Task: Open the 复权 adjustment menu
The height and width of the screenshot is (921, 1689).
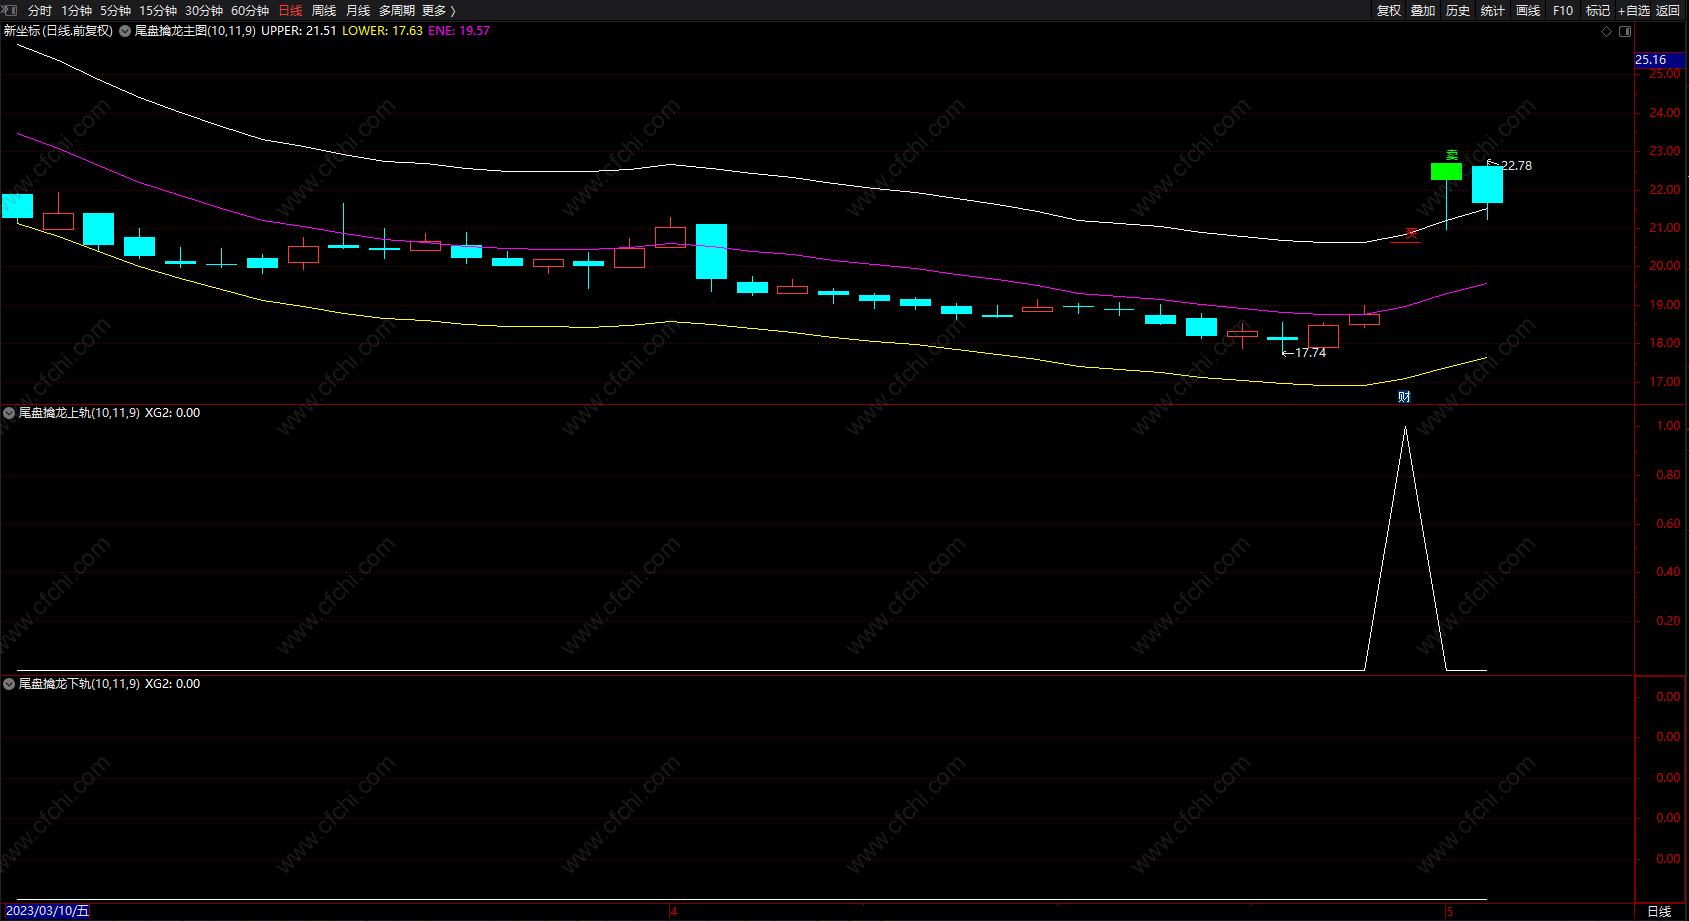Action: pos(1389,10)
